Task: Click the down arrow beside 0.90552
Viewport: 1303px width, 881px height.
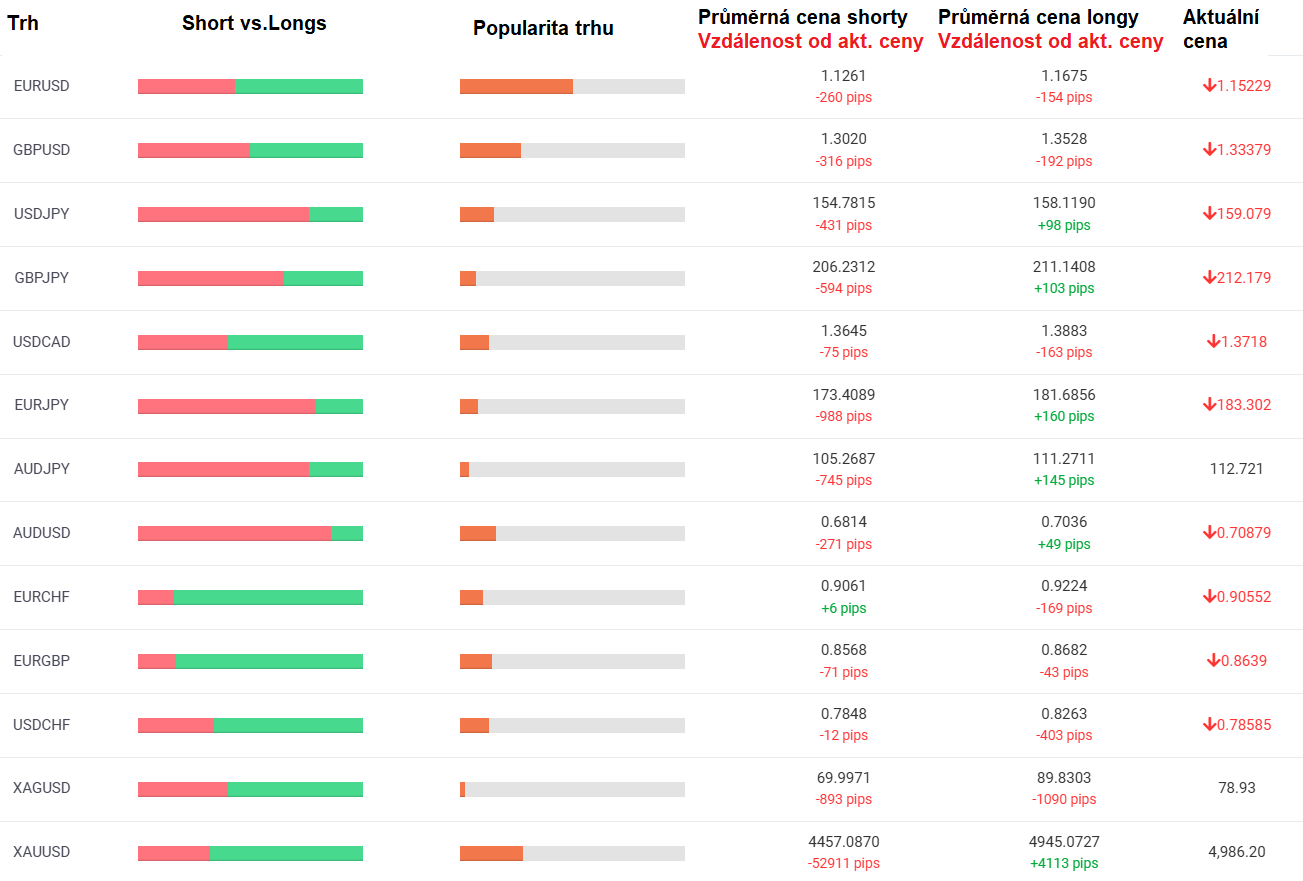Action: pos(1209,597)
